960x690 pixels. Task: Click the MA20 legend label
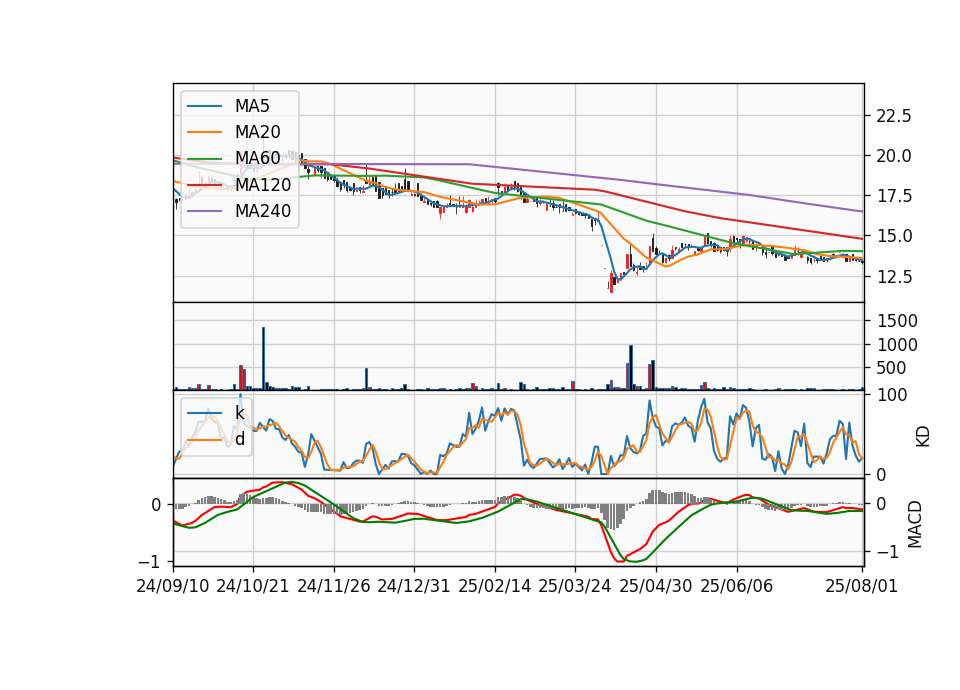[258, 132]
